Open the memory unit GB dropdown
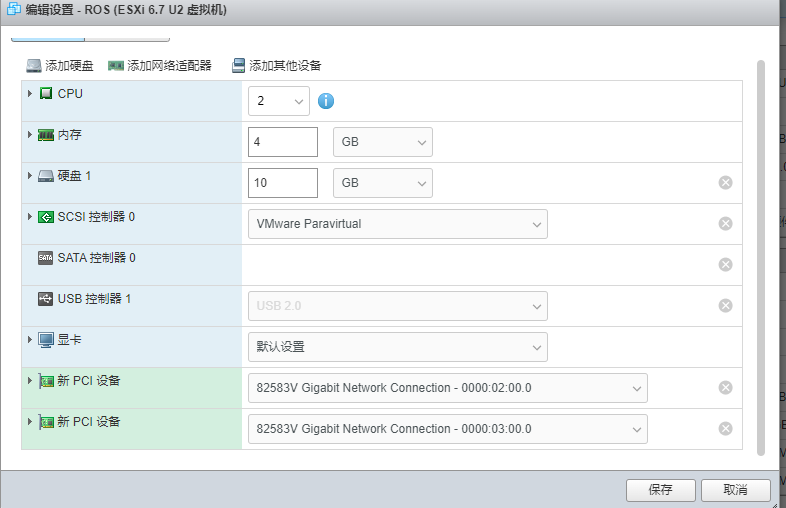 pyautogui.click(x=383, y=142)
